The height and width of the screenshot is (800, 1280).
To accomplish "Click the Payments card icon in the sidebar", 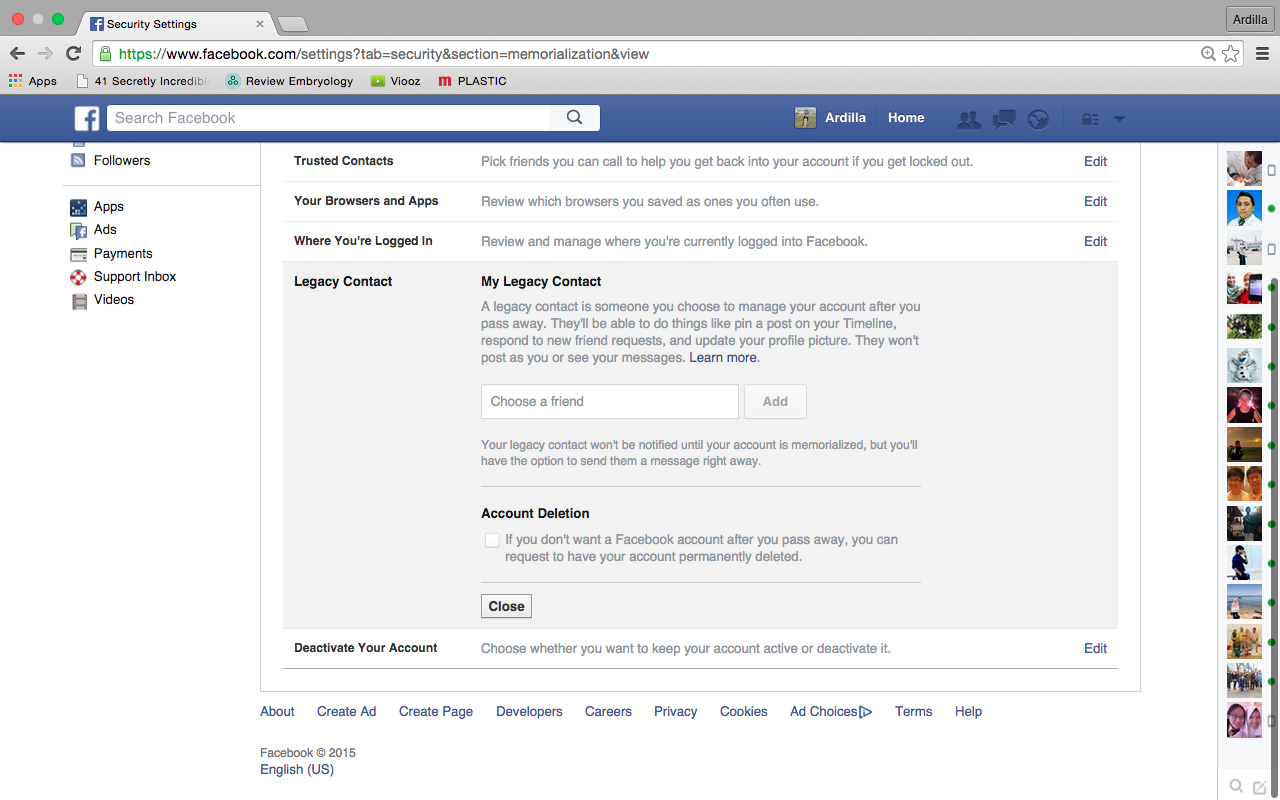I will (x=79, y=254).
